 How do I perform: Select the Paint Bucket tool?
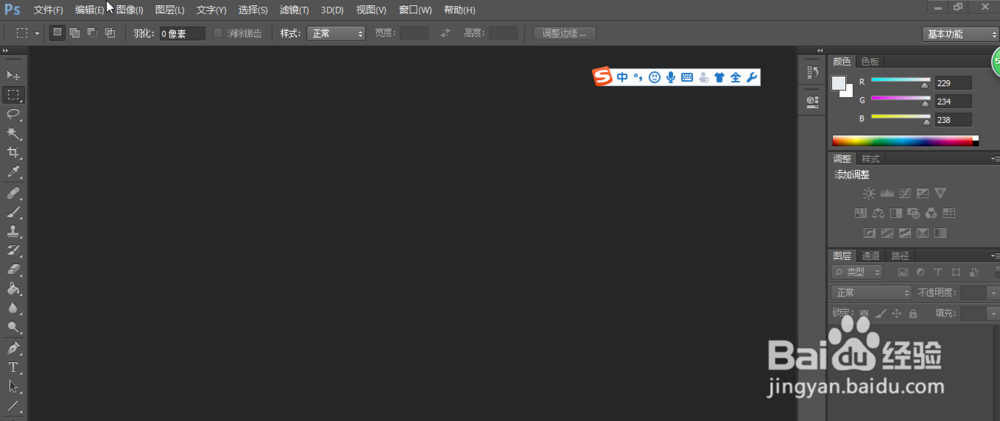[13, 288]
